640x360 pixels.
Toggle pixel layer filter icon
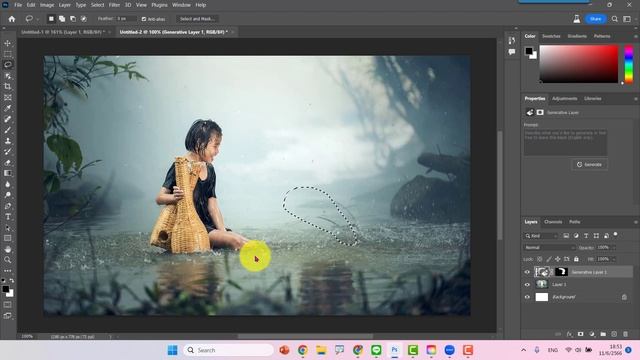[x=566, y=236]
